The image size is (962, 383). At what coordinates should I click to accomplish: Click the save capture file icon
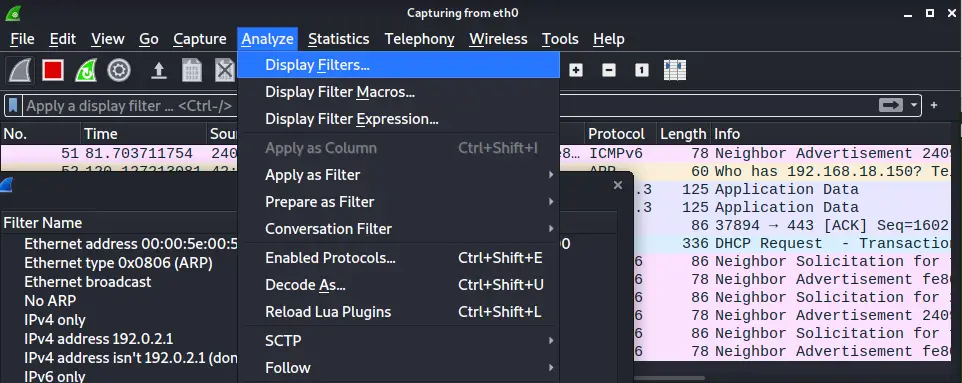pyautogui.click(x=192, y=71)
